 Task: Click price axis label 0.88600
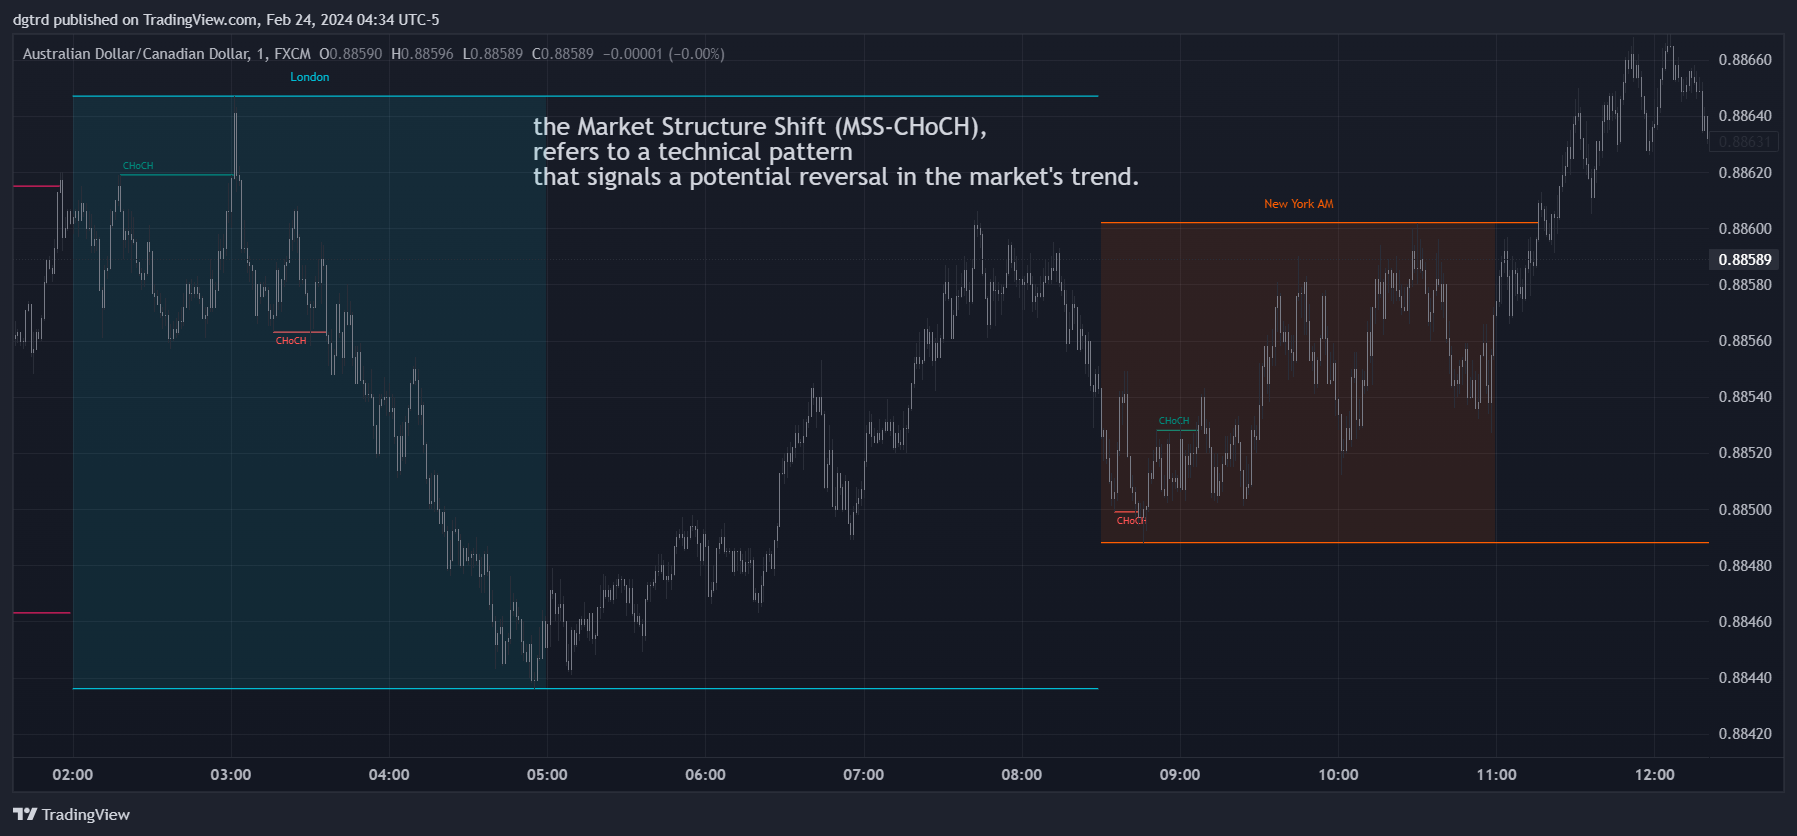point(1745,229)
